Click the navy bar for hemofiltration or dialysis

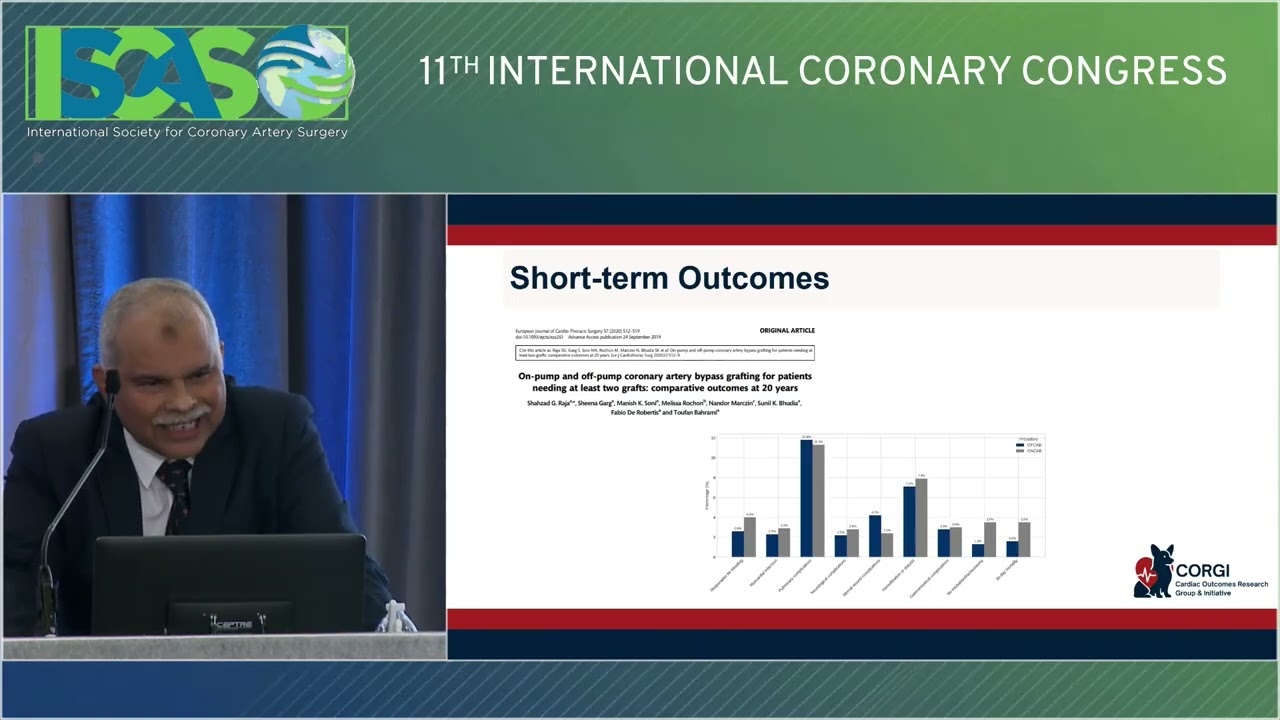click(909, 522)
